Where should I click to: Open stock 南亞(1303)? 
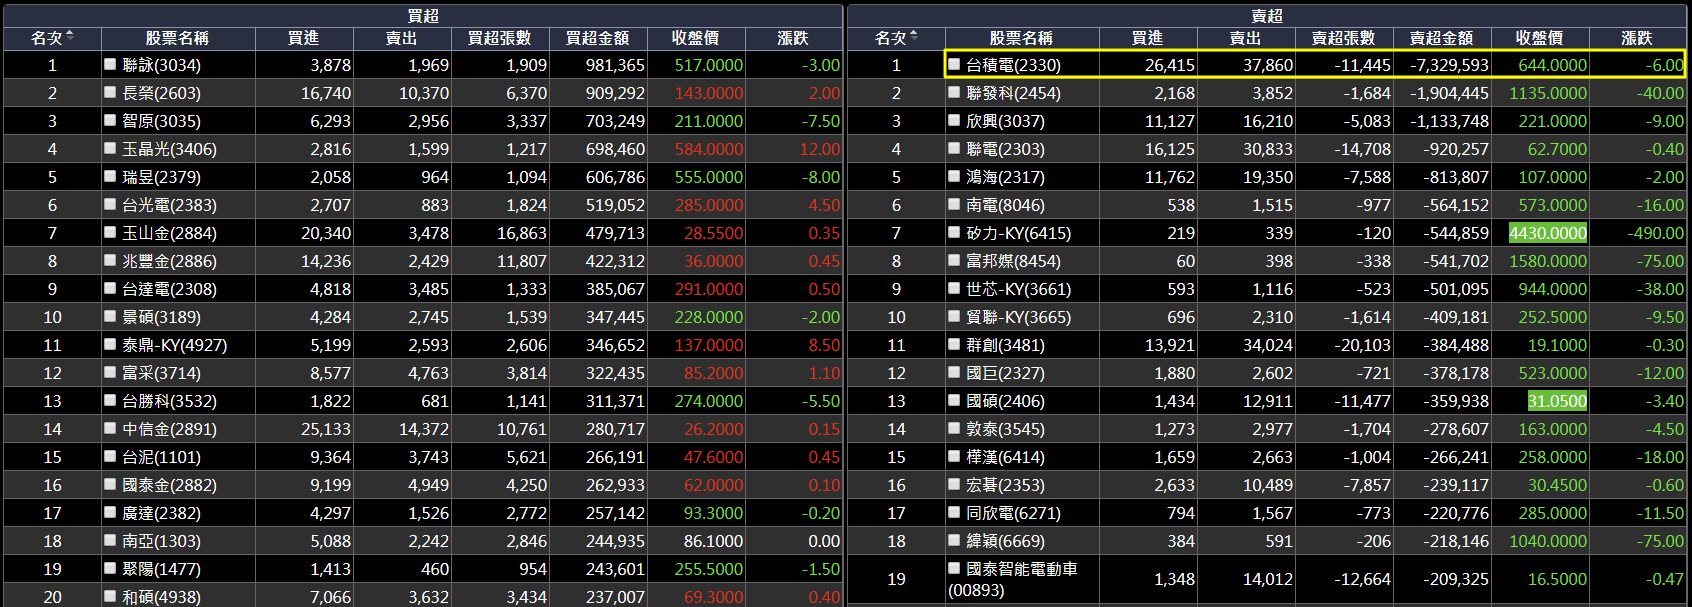(x=161, y=541)
